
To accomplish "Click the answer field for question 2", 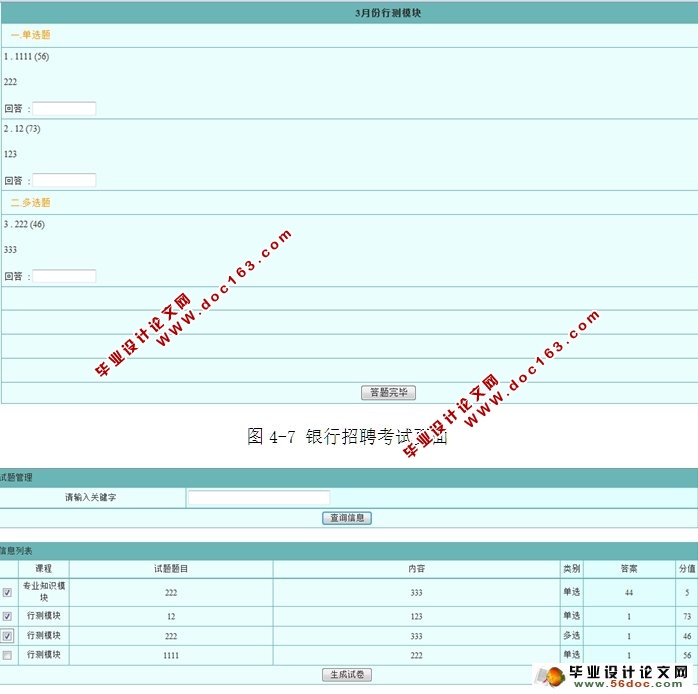I will (x=64, y=180).
